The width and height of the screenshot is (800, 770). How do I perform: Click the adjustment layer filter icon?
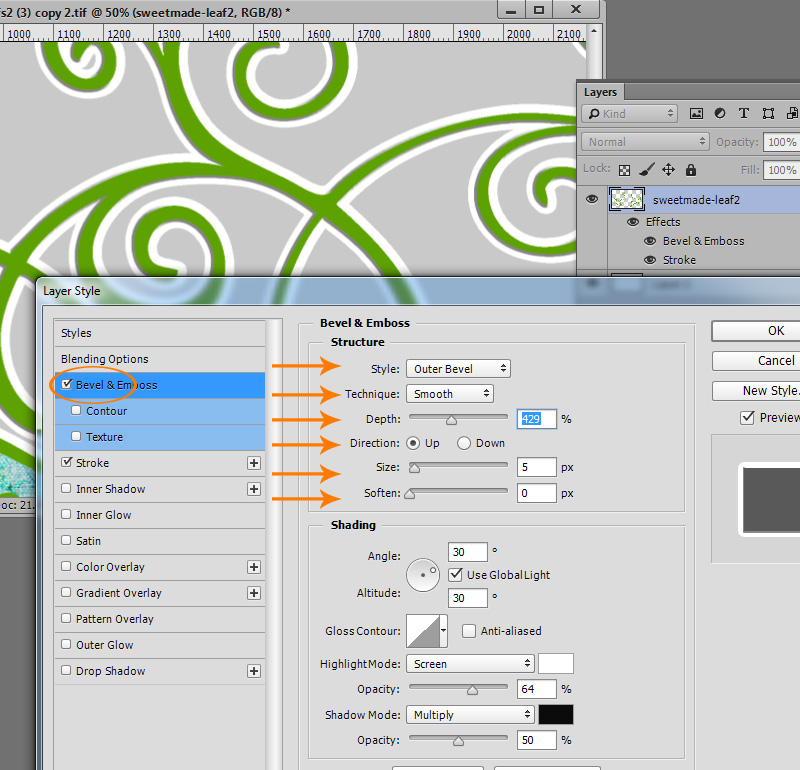pos(720,113)
